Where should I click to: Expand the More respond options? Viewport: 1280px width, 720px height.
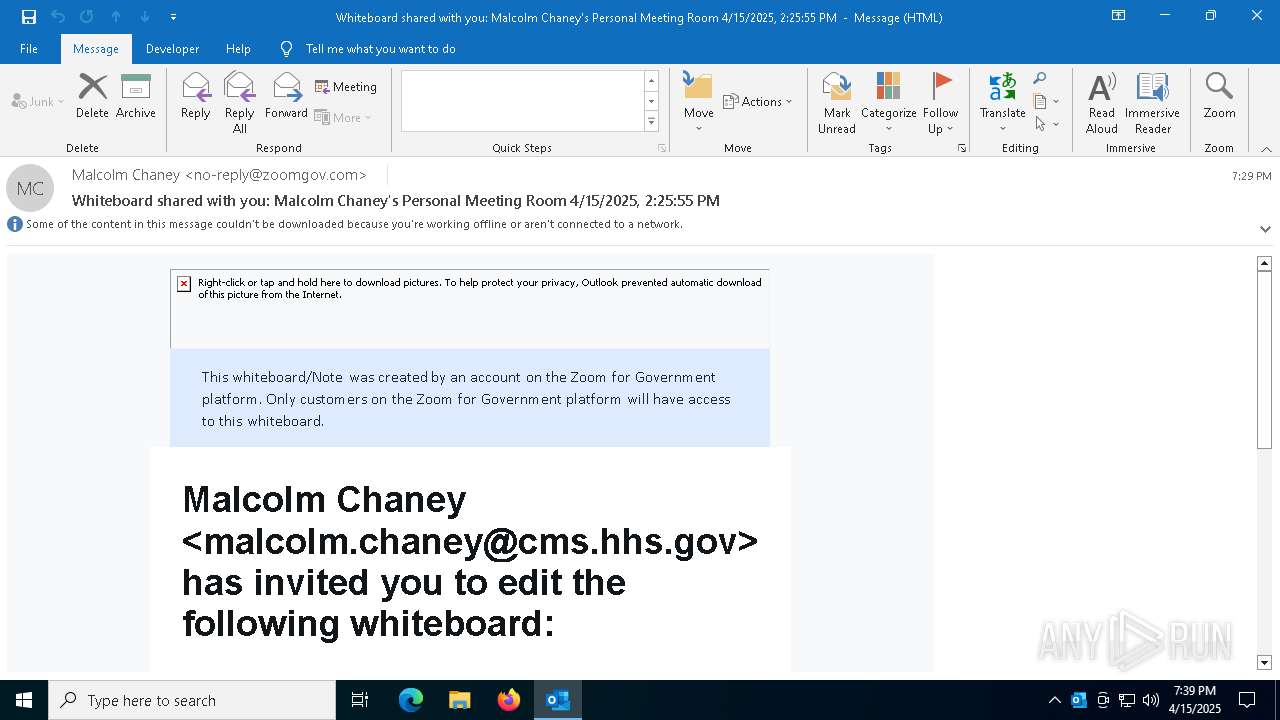point(343,117)
